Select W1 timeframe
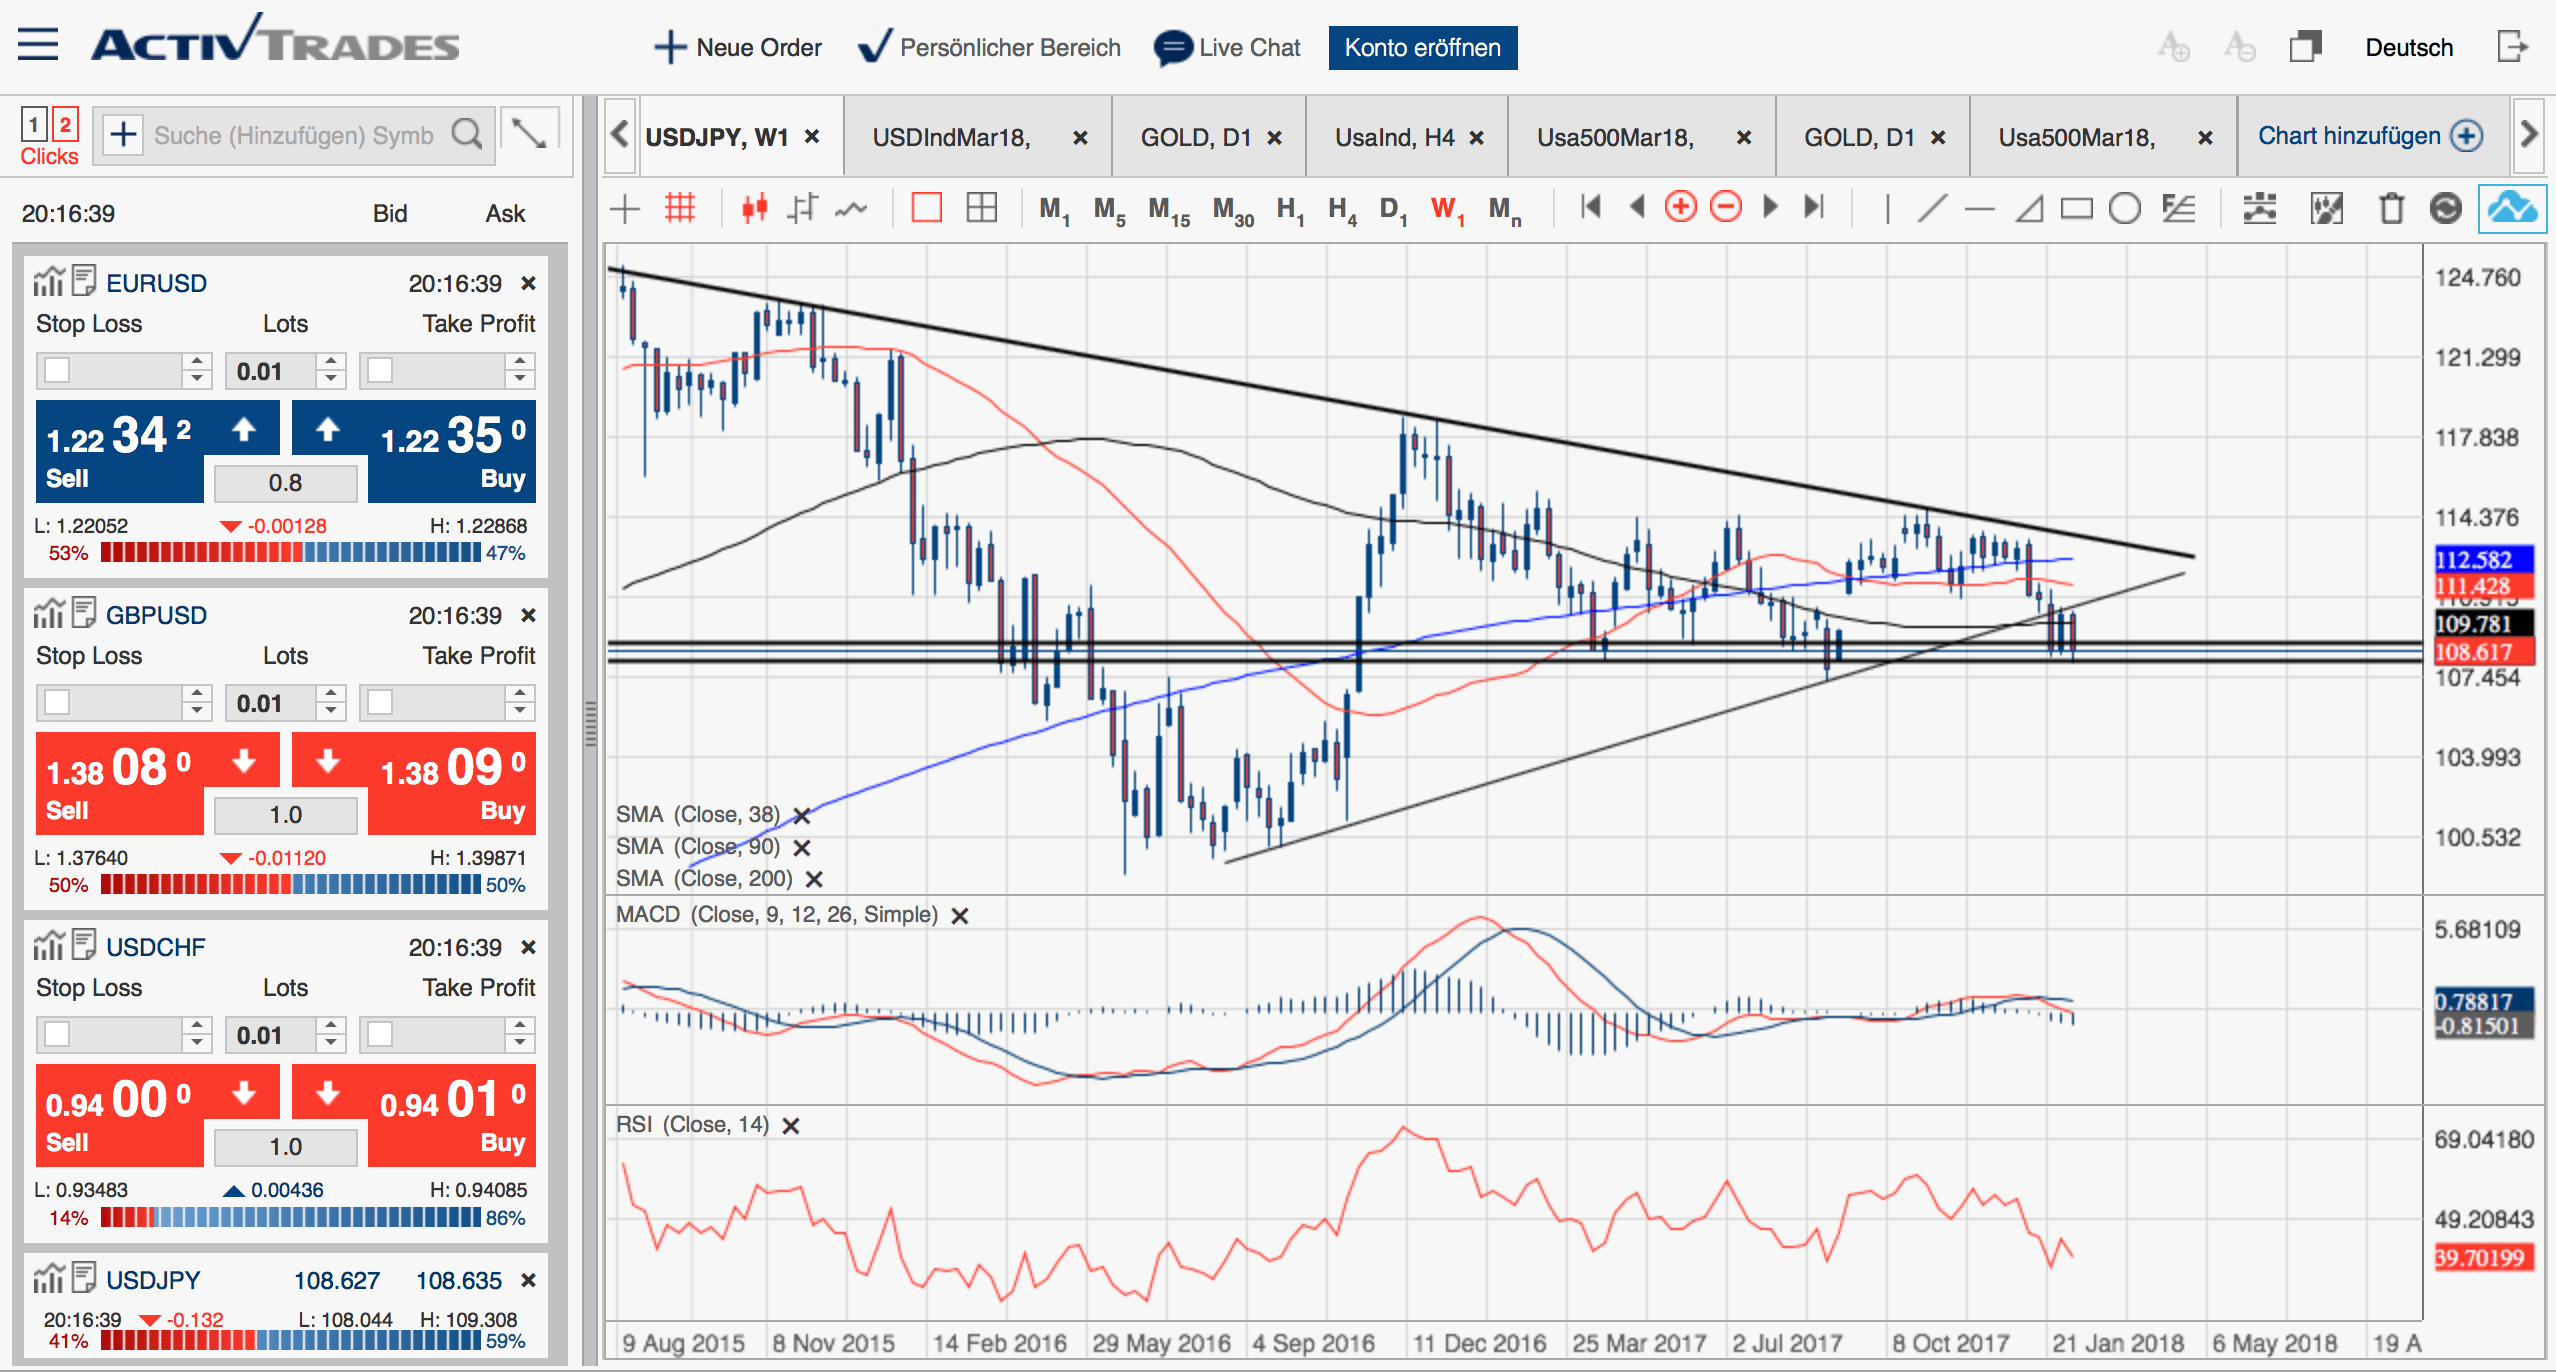2556x1372 pixels. [x=1447, y=209]
